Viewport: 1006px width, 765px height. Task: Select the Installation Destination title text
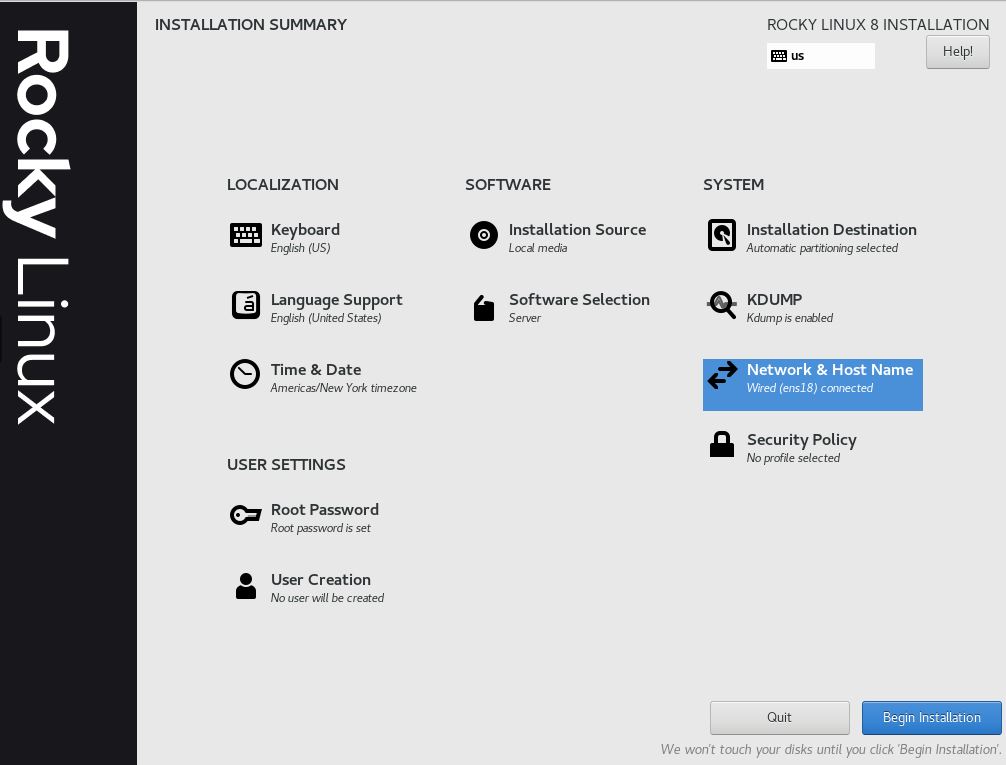[x=831, y=230]
